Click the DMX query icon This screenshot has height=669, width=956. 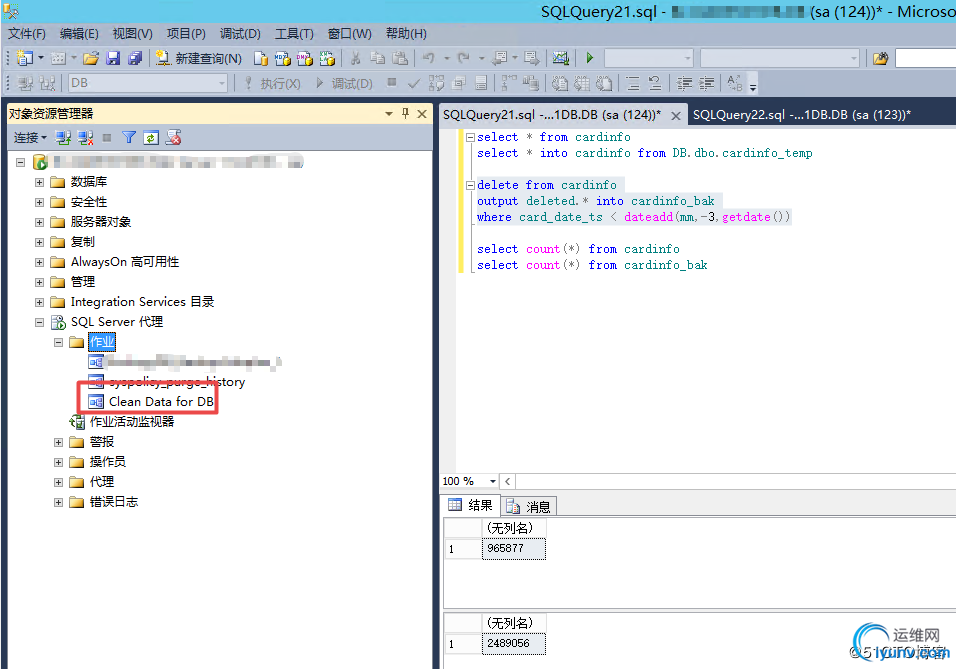coord(304,58)
